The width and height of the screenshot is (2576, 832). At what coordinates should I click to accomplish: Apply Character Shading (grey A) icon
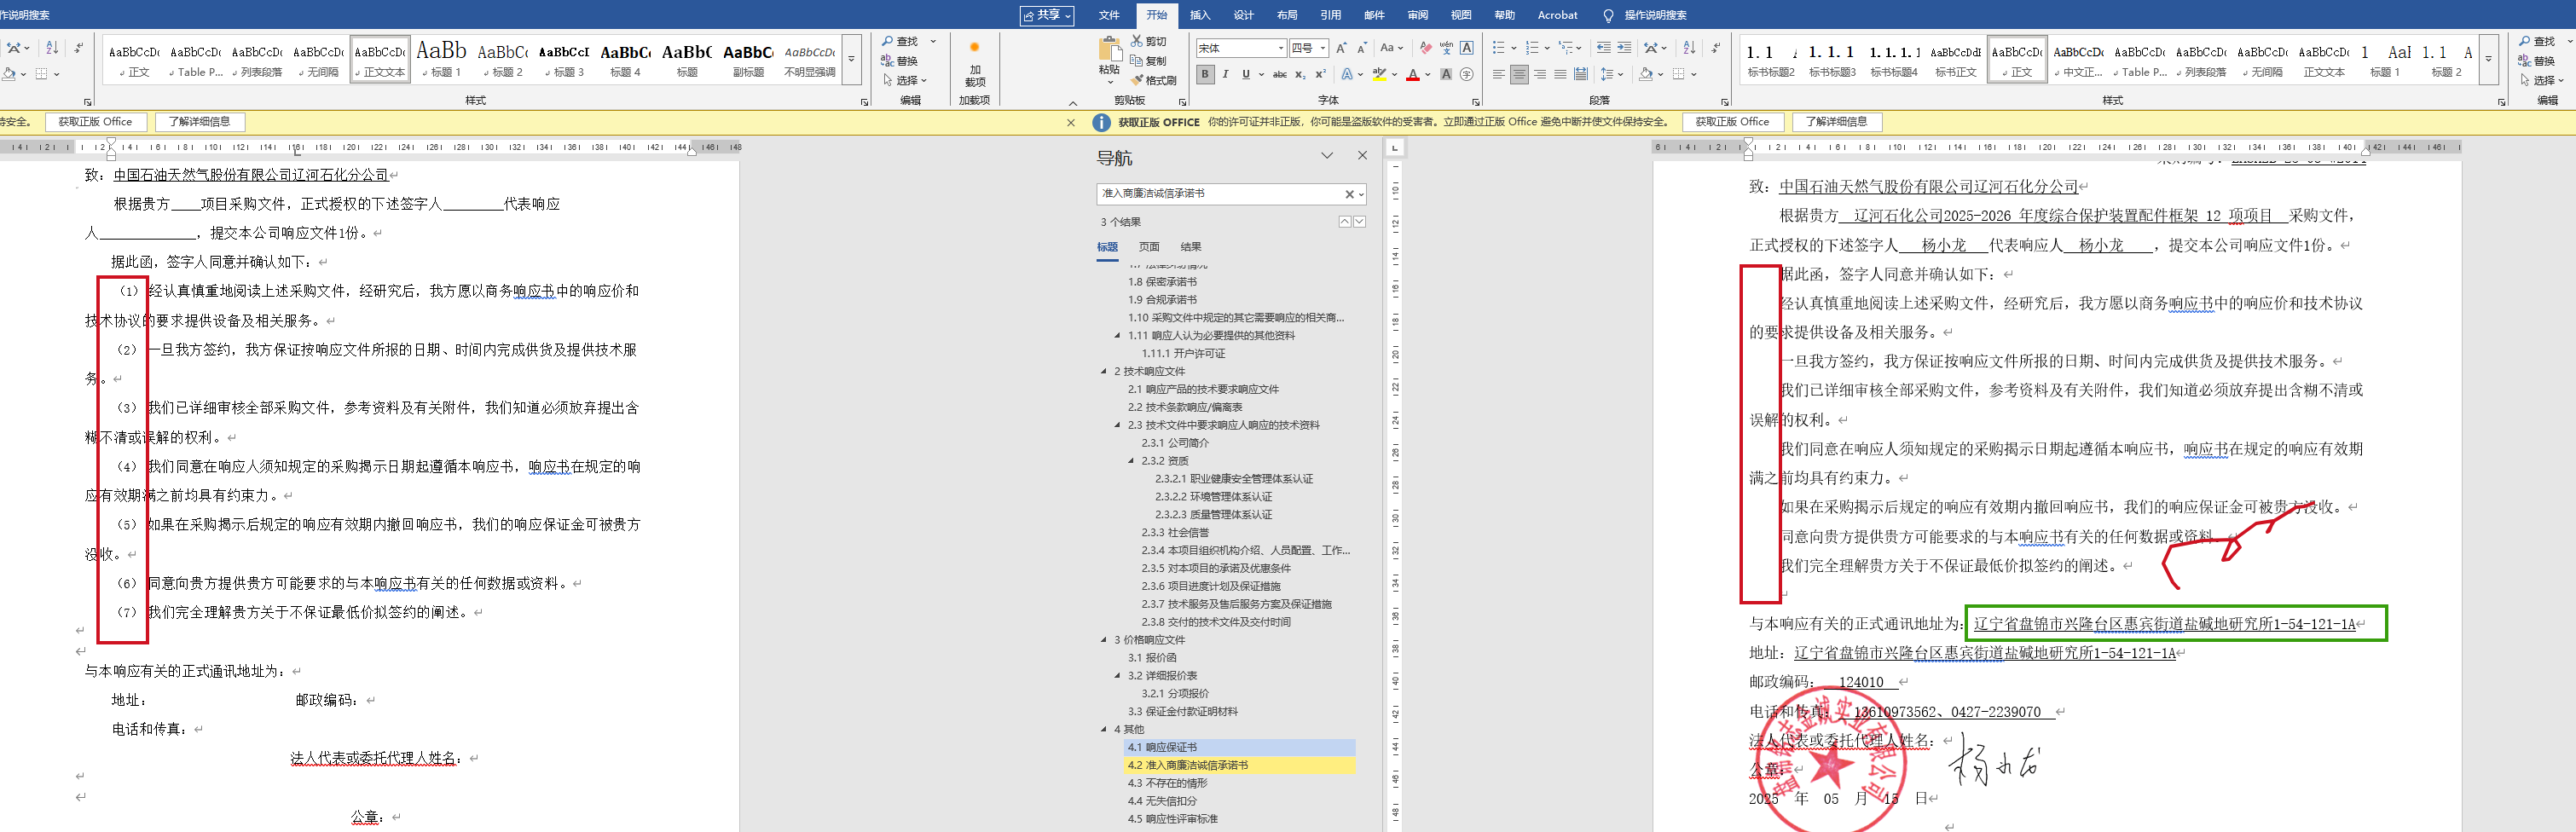coord(1446,74)
